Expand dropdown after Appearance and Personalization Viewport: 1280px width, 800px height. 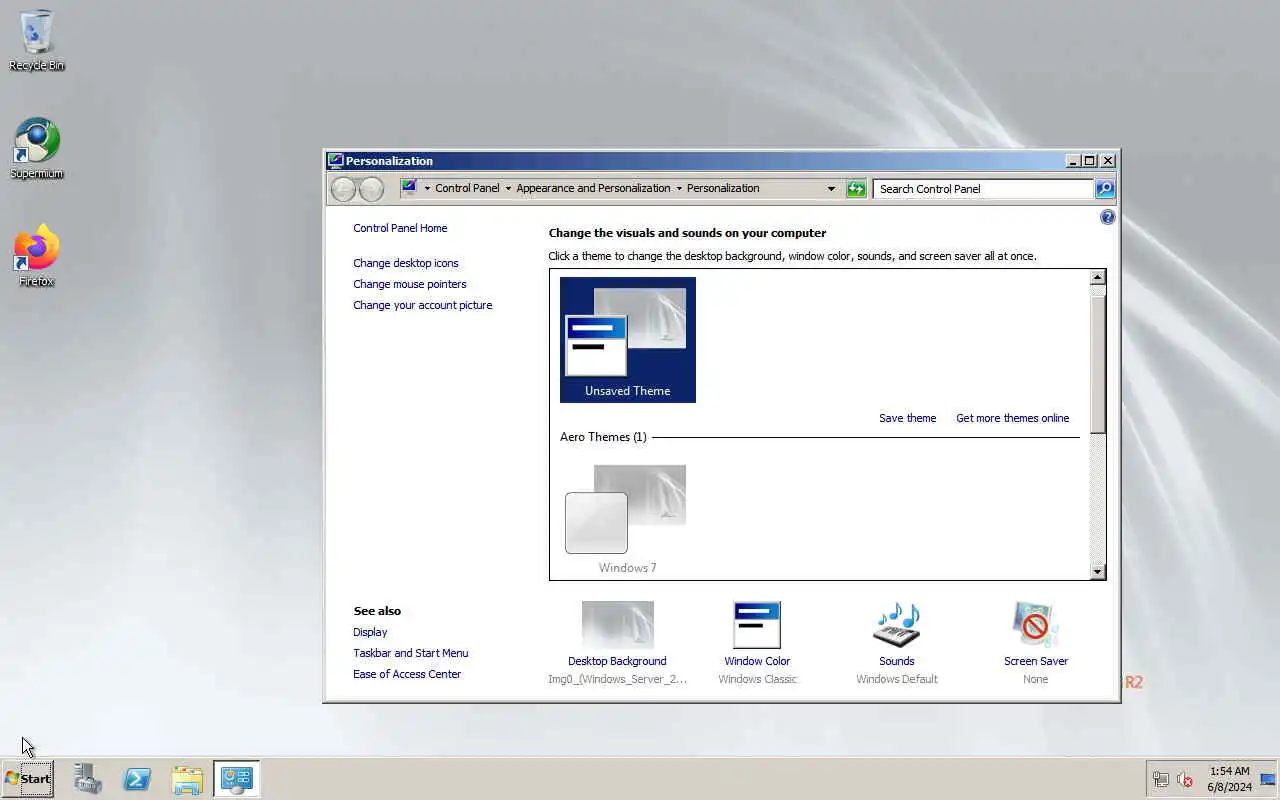(679, 188)
